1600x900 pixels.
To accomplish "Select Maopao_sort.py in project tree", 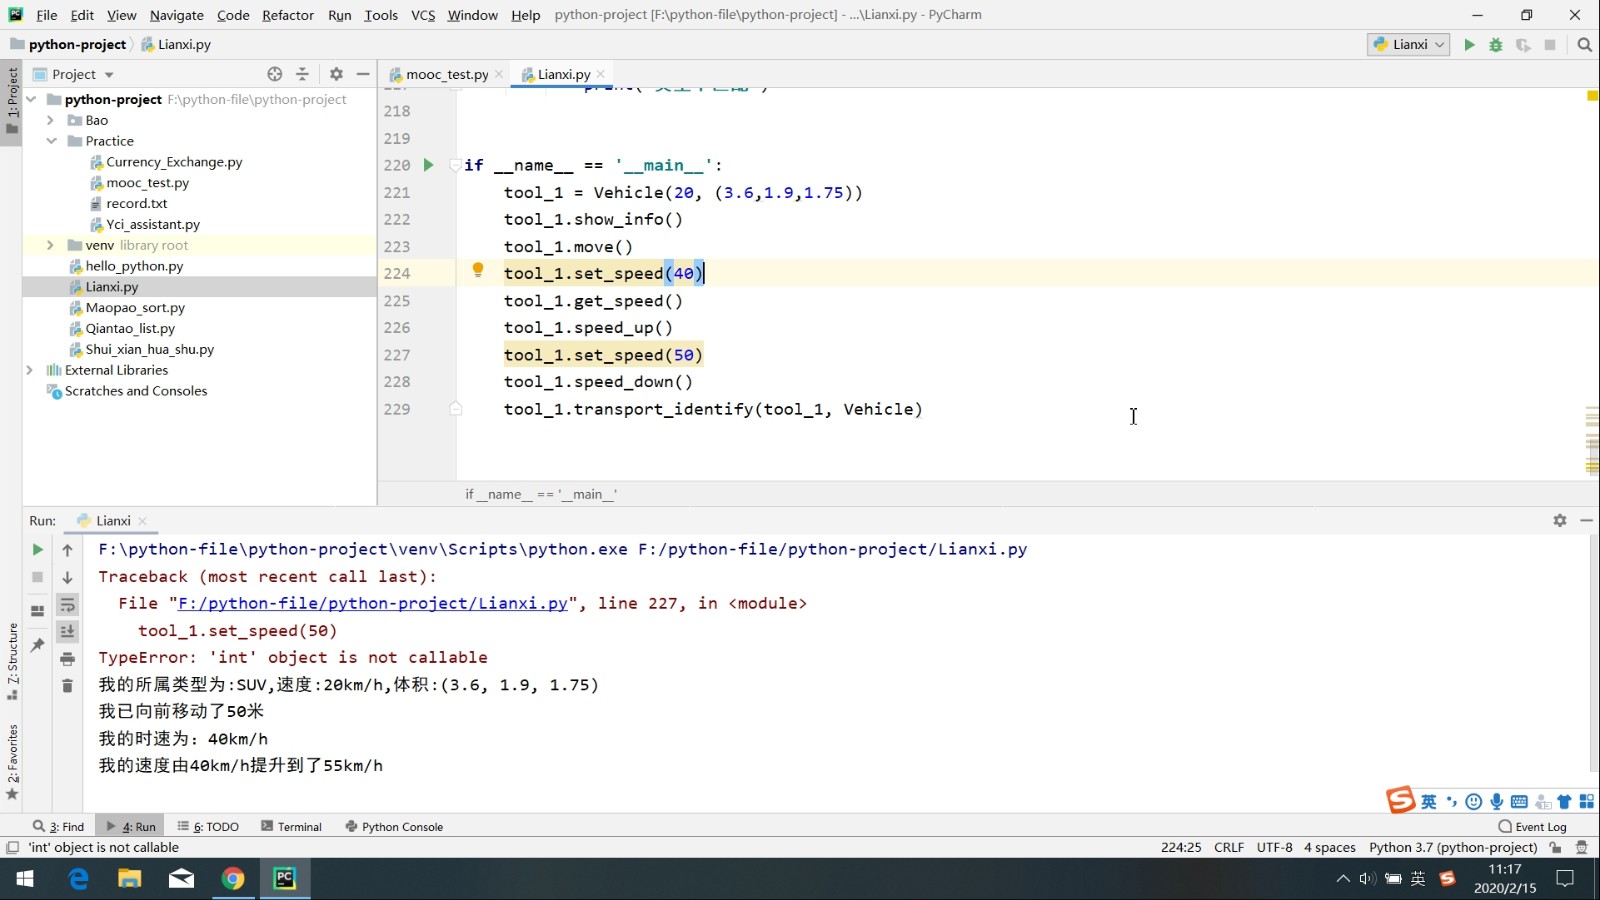I will click(x=135, y=308).
